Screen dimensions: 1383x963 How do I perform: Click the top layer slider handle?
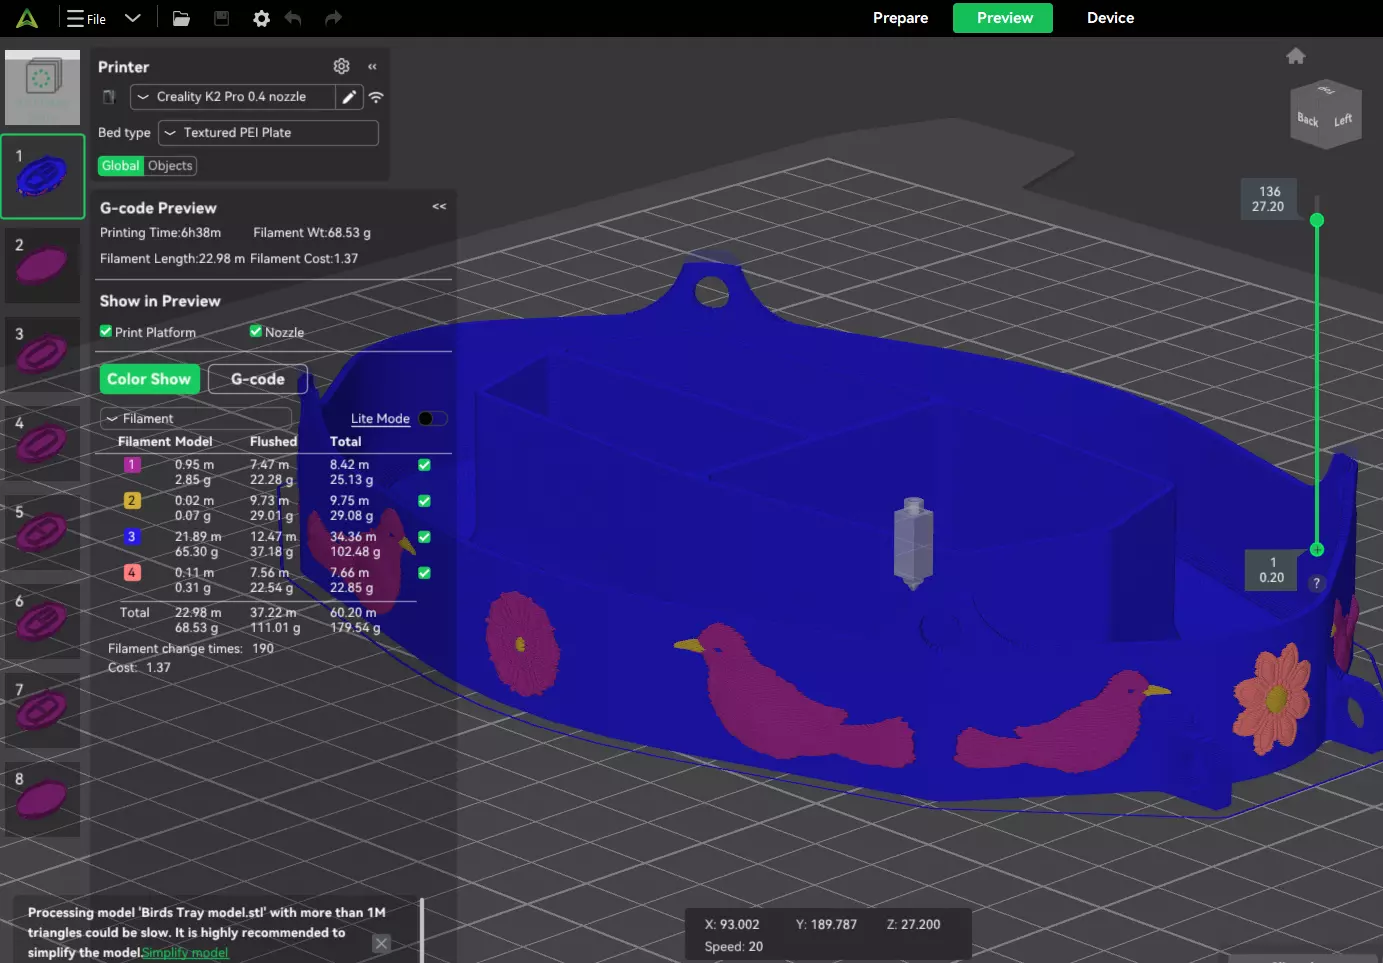1317,220
